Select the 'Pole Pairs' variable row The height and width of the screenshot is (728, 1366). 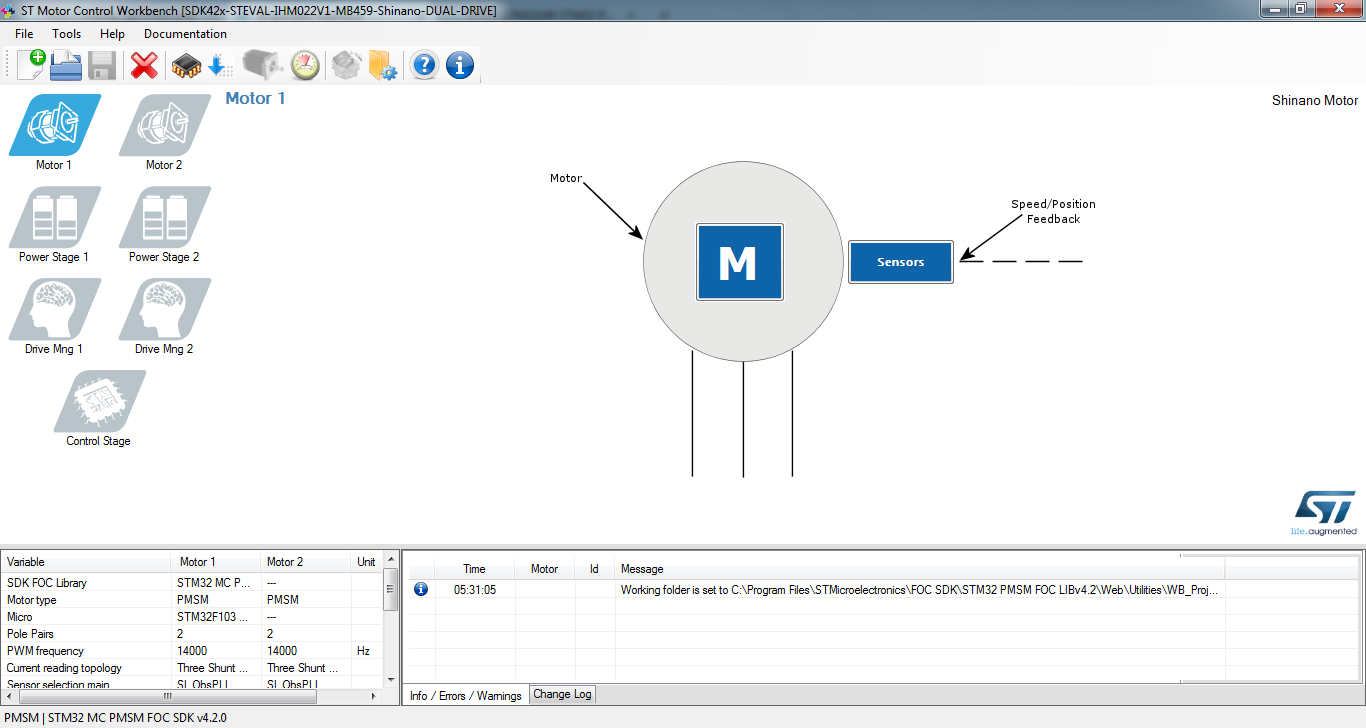point(192,634)
